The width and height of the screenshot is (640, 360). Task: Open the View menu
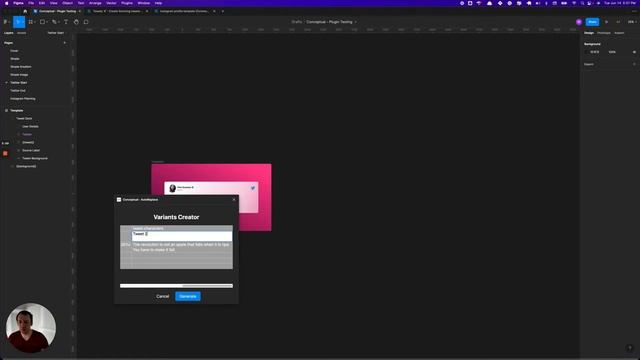point(53,3)
